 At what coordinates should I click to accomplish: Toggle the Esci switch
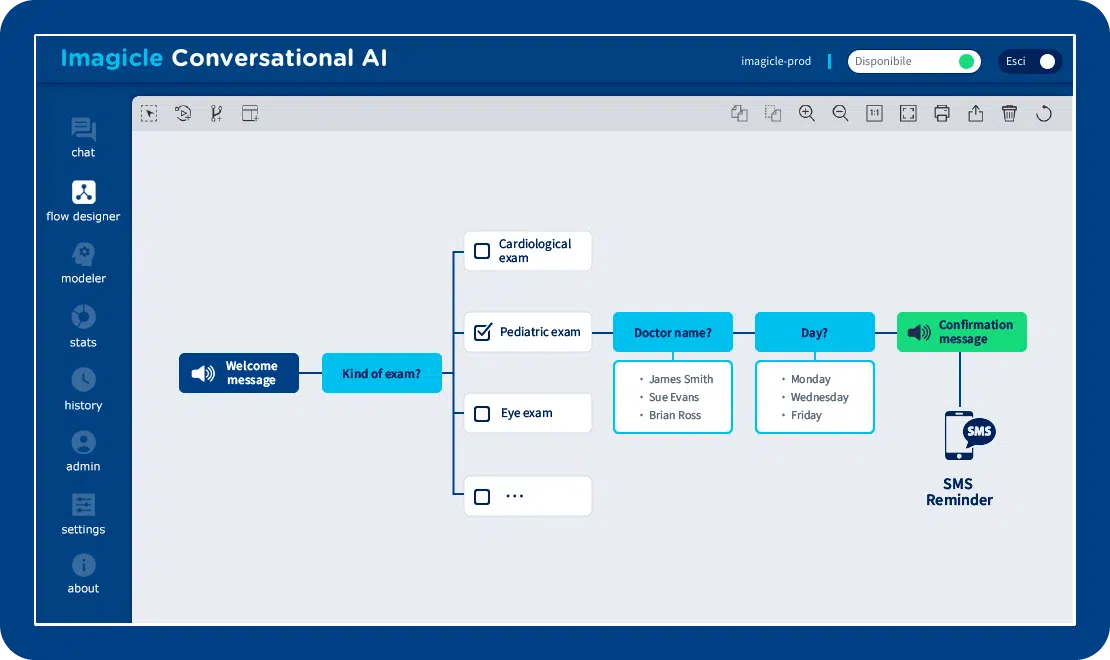point(1045,62)
